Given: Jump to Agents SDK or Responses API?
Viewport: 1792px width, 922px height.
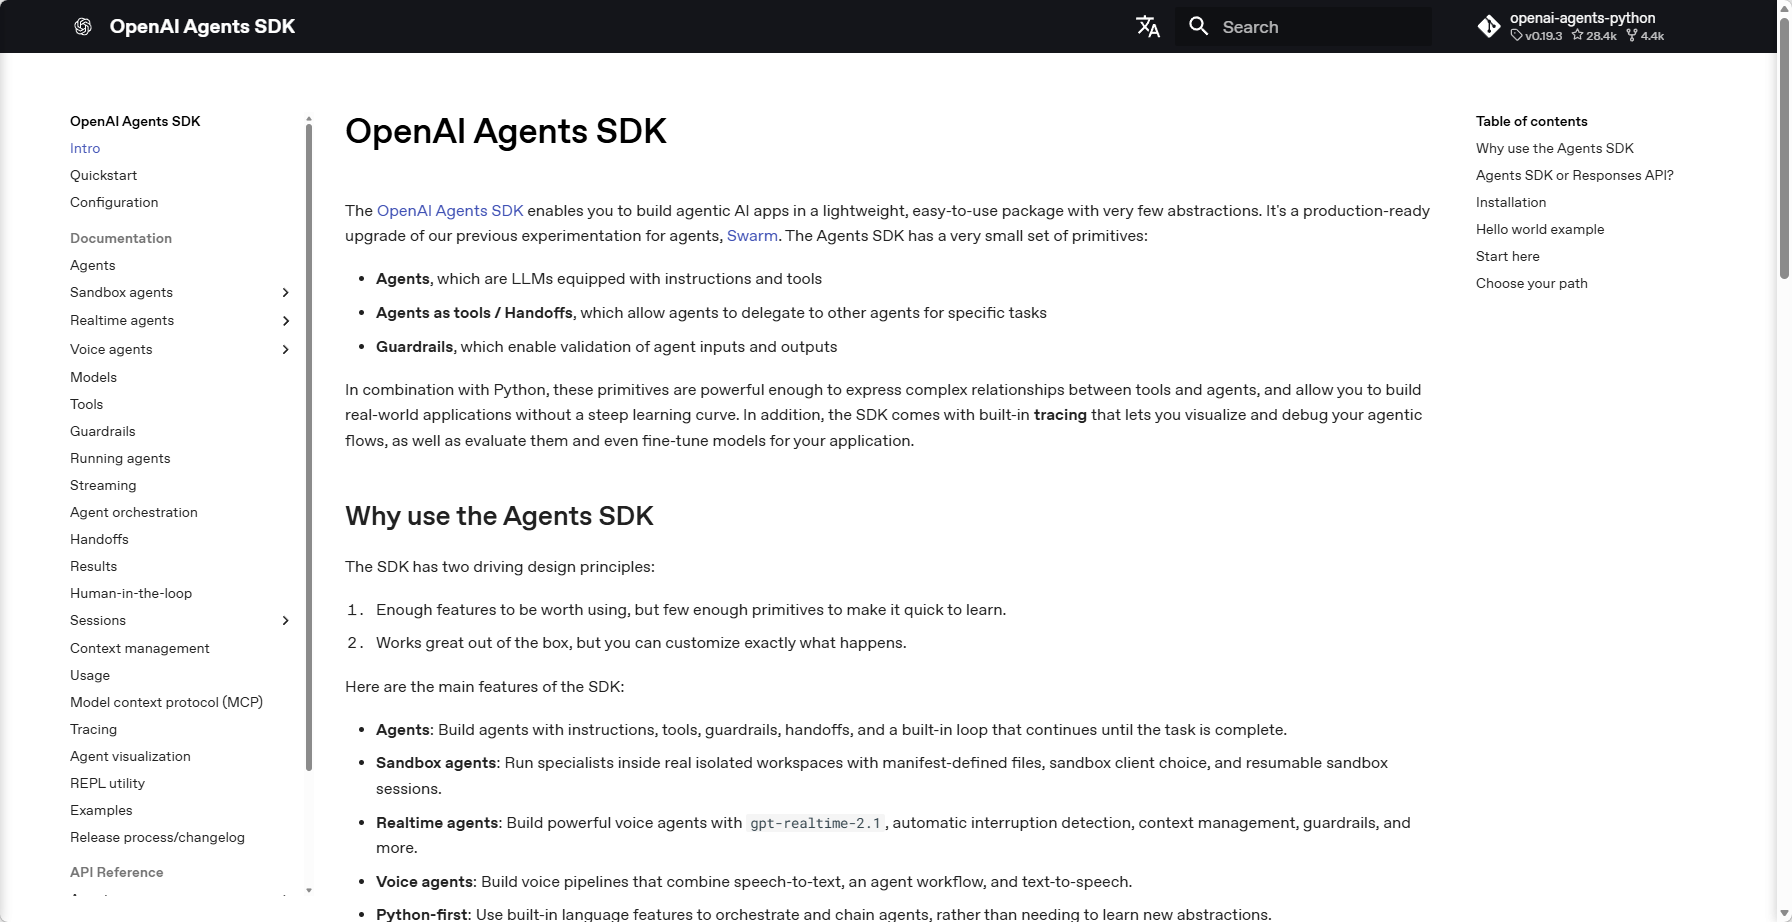Looking at the screenshot, I should pyautogui.click(x=1574, y=175).
